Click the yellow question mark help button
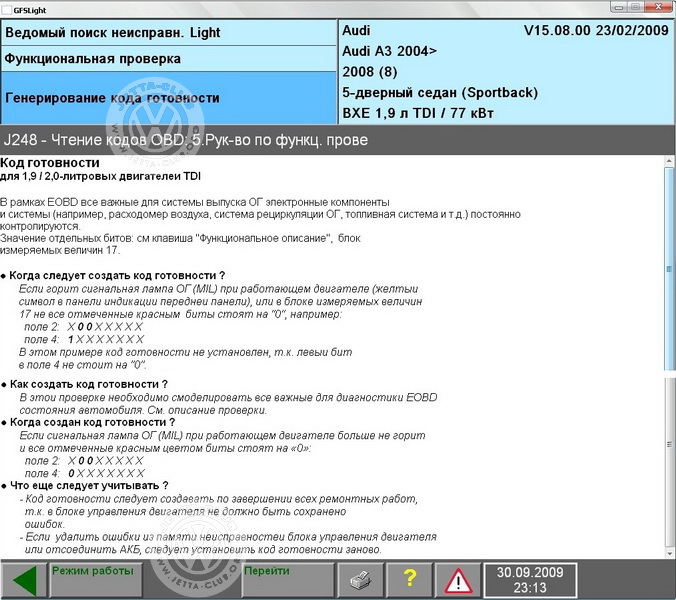The height and width of the screenshot is (600, 676). [410, 580]
